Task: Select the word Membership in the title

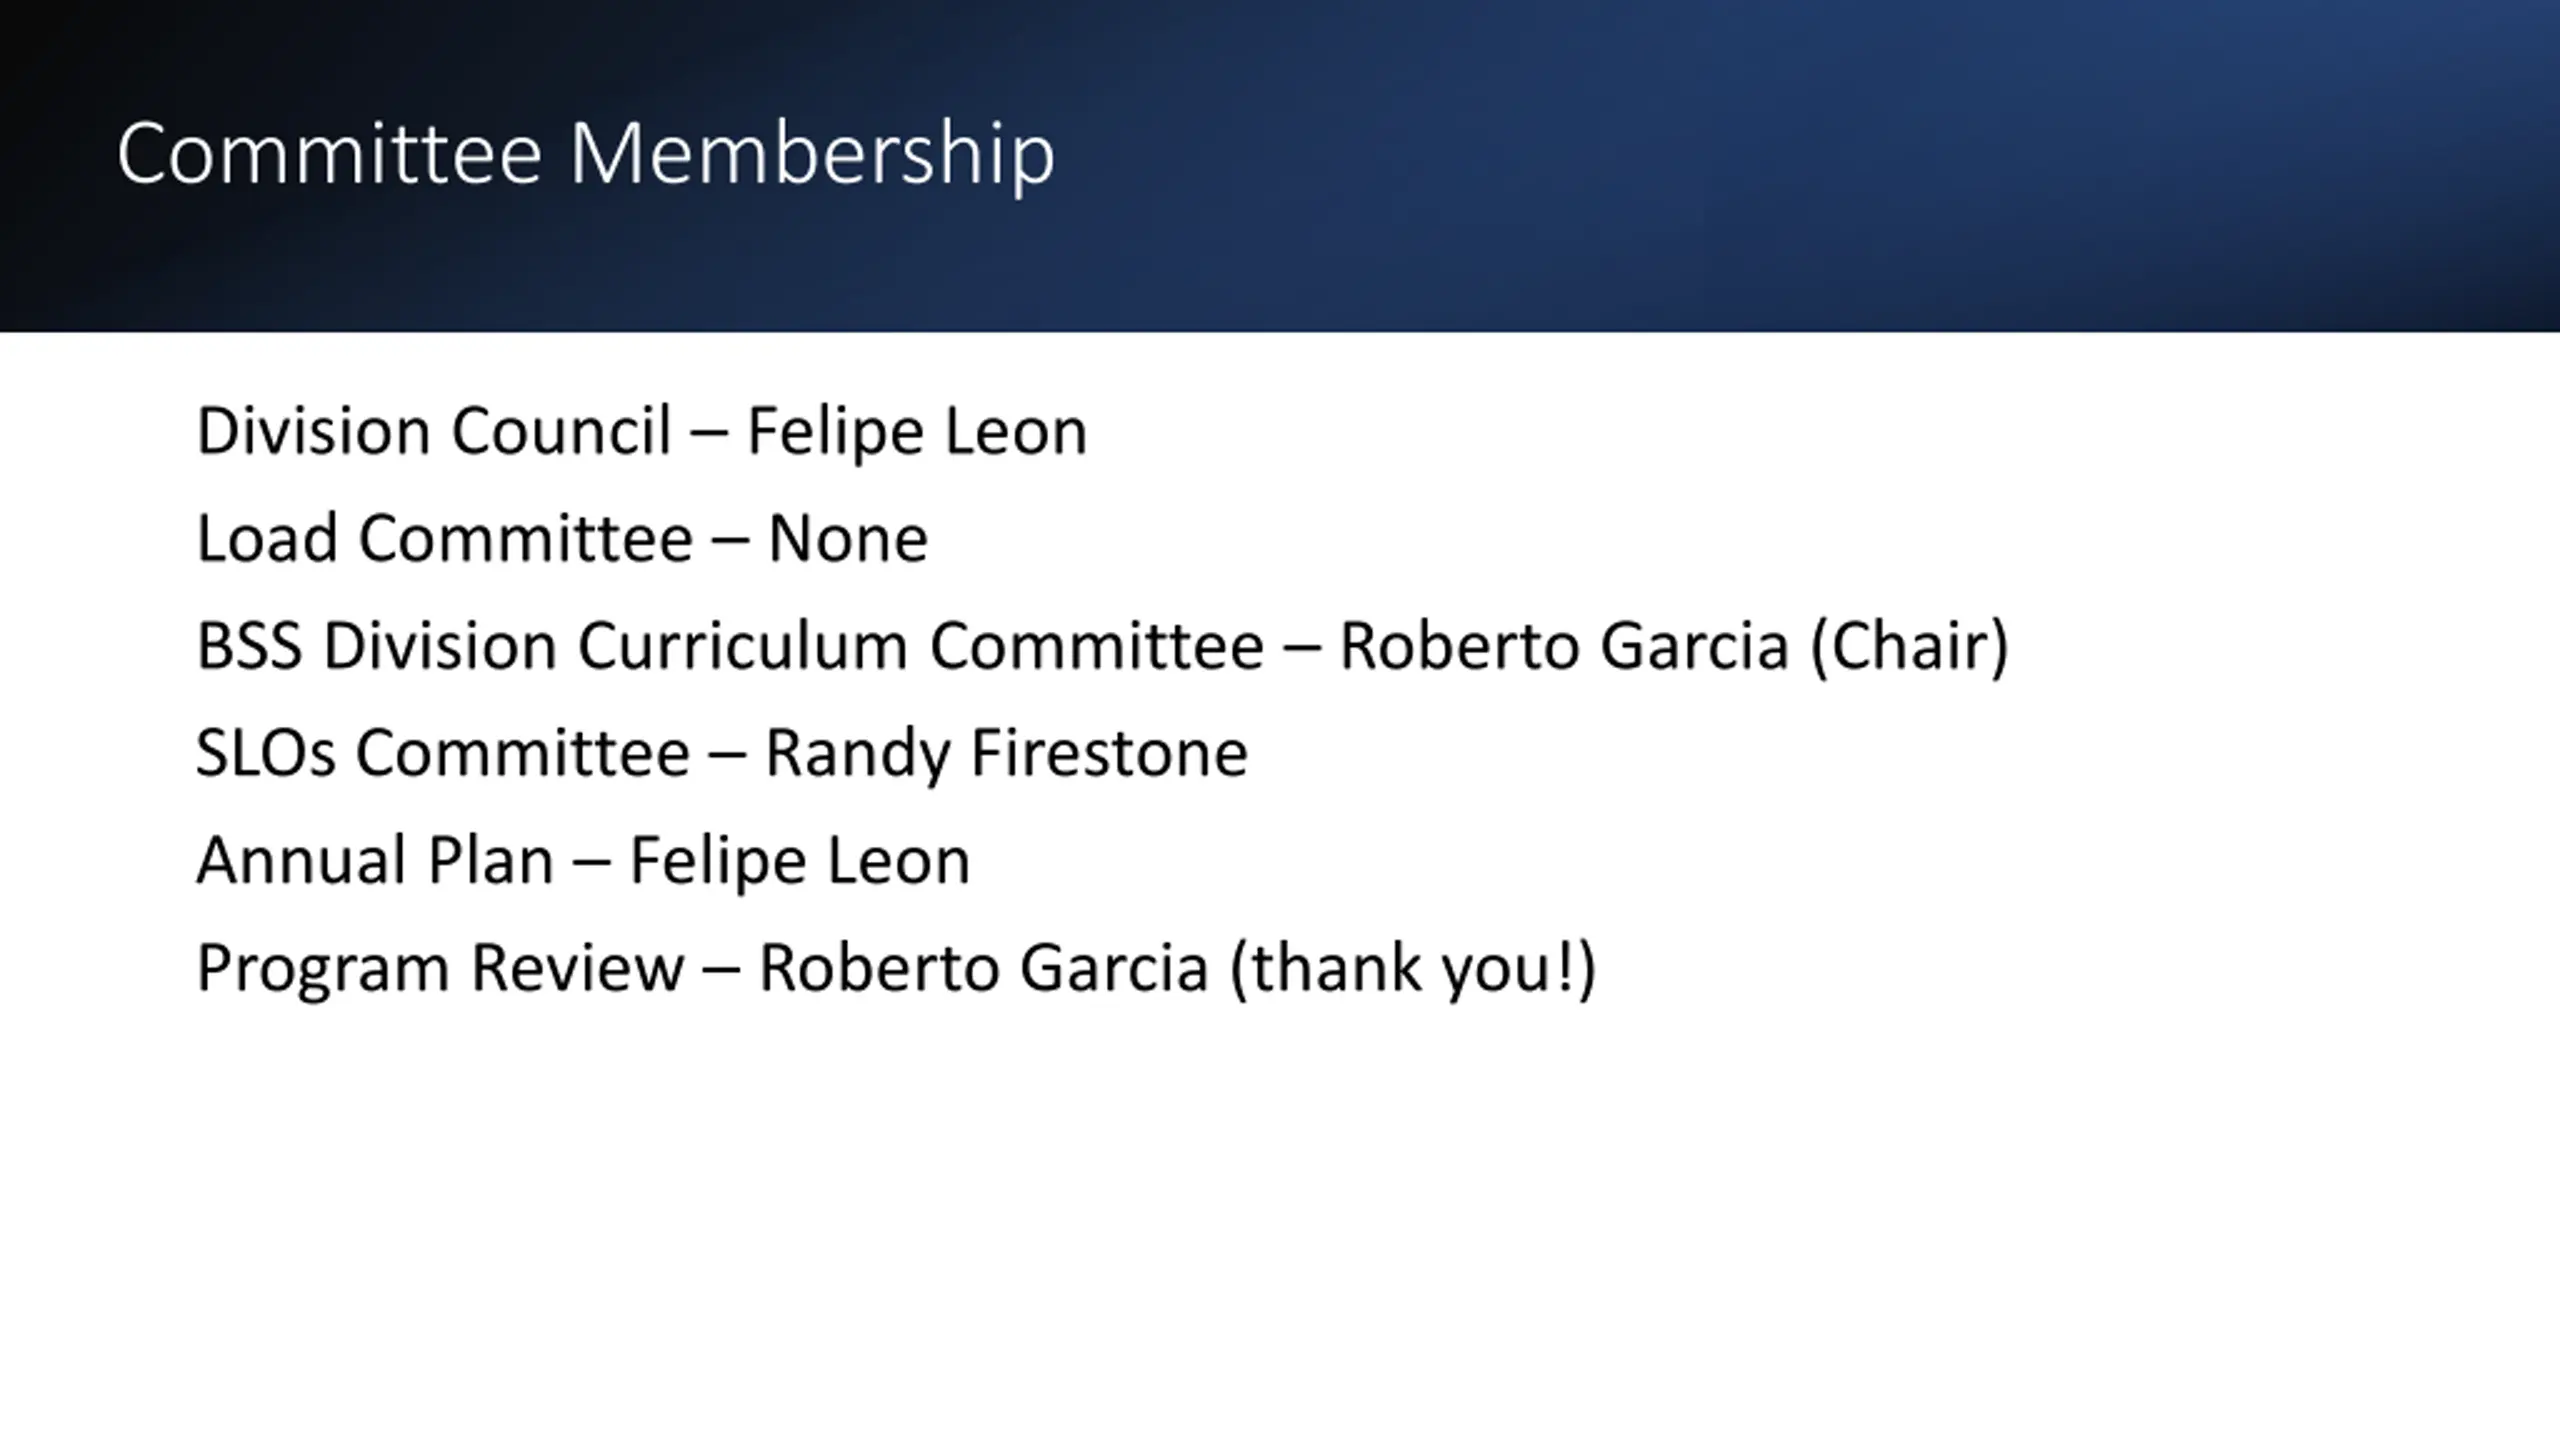Action: click(812, 154)
